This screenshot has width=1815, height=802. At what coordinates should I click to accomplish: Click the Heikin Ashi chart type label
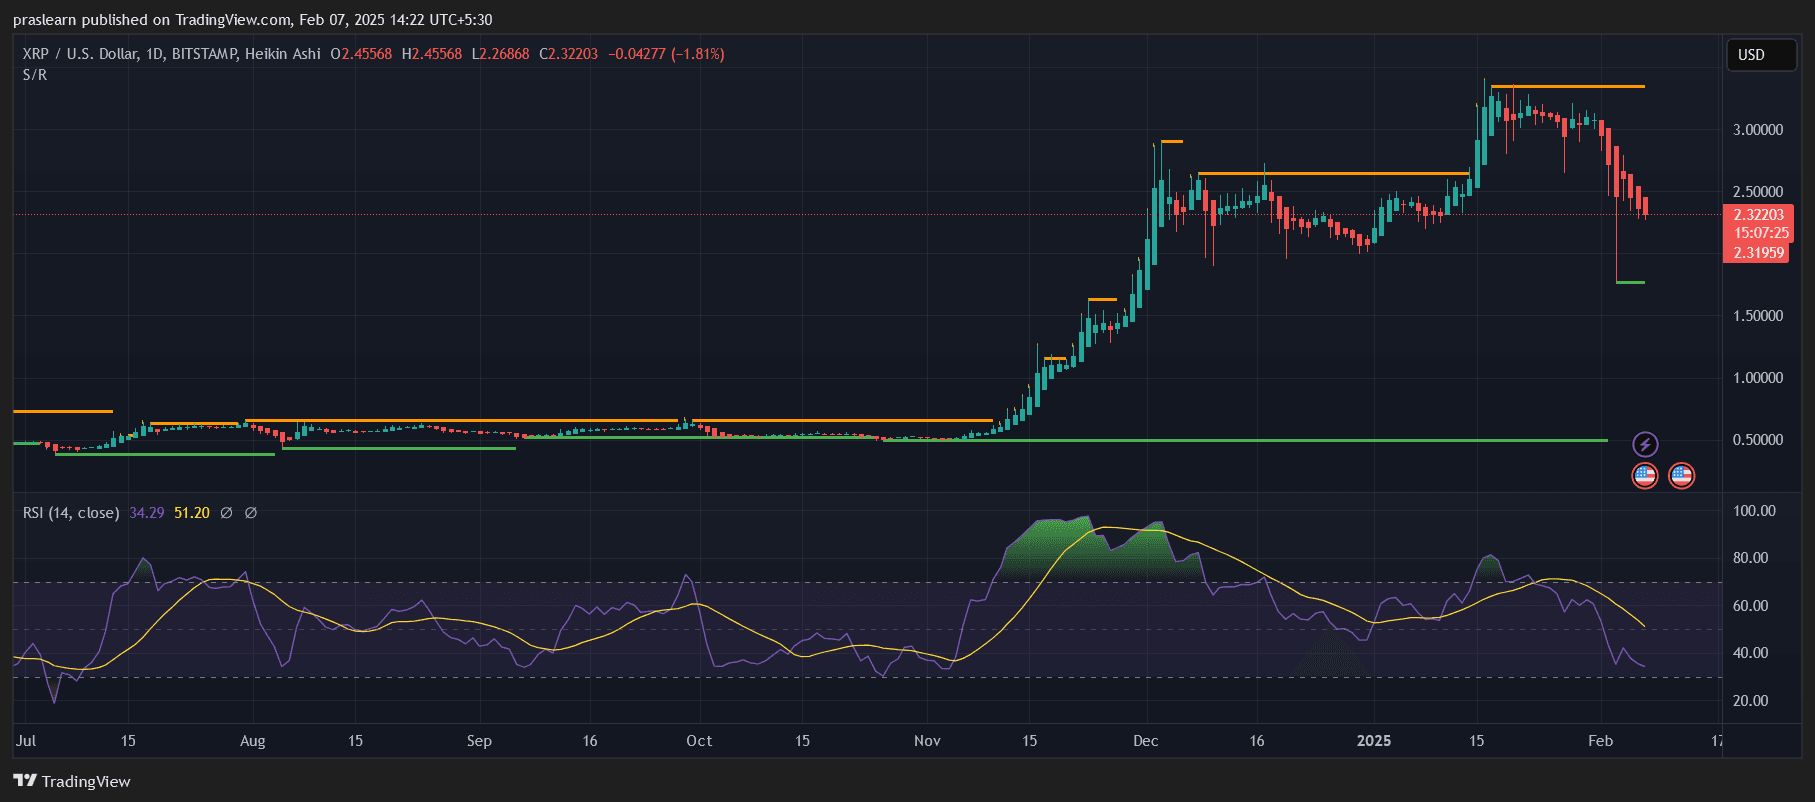click(x=283, y=54)
